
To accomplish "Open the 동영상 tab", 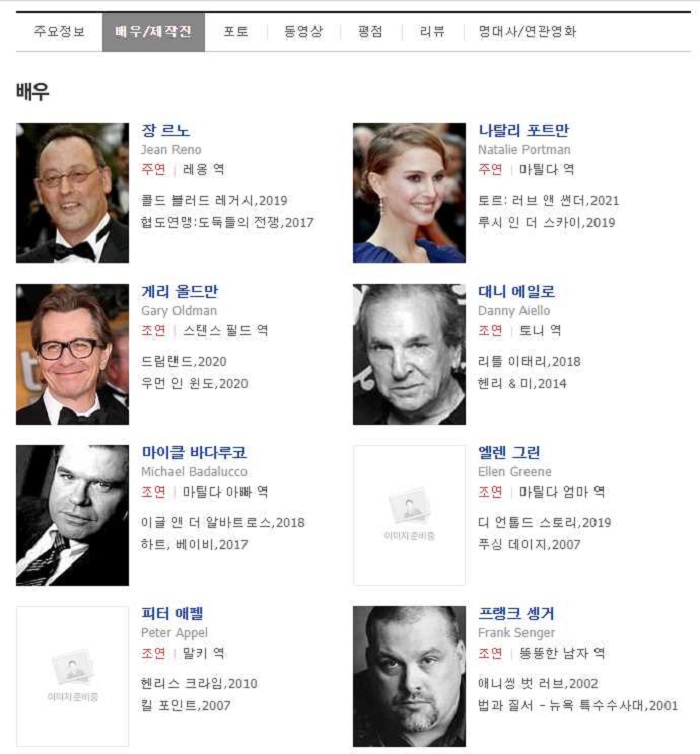I will (303, 32).
